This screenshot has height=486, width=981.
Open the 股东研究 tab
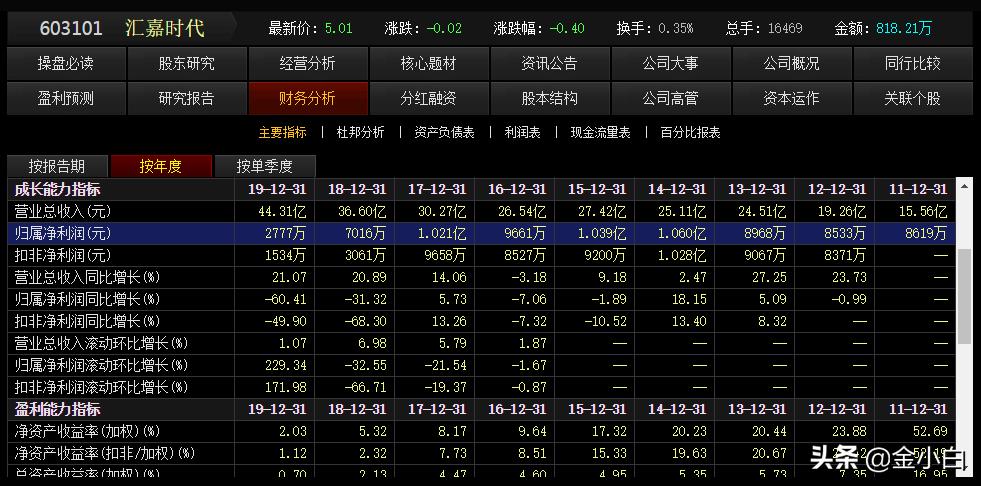[186, 63]
